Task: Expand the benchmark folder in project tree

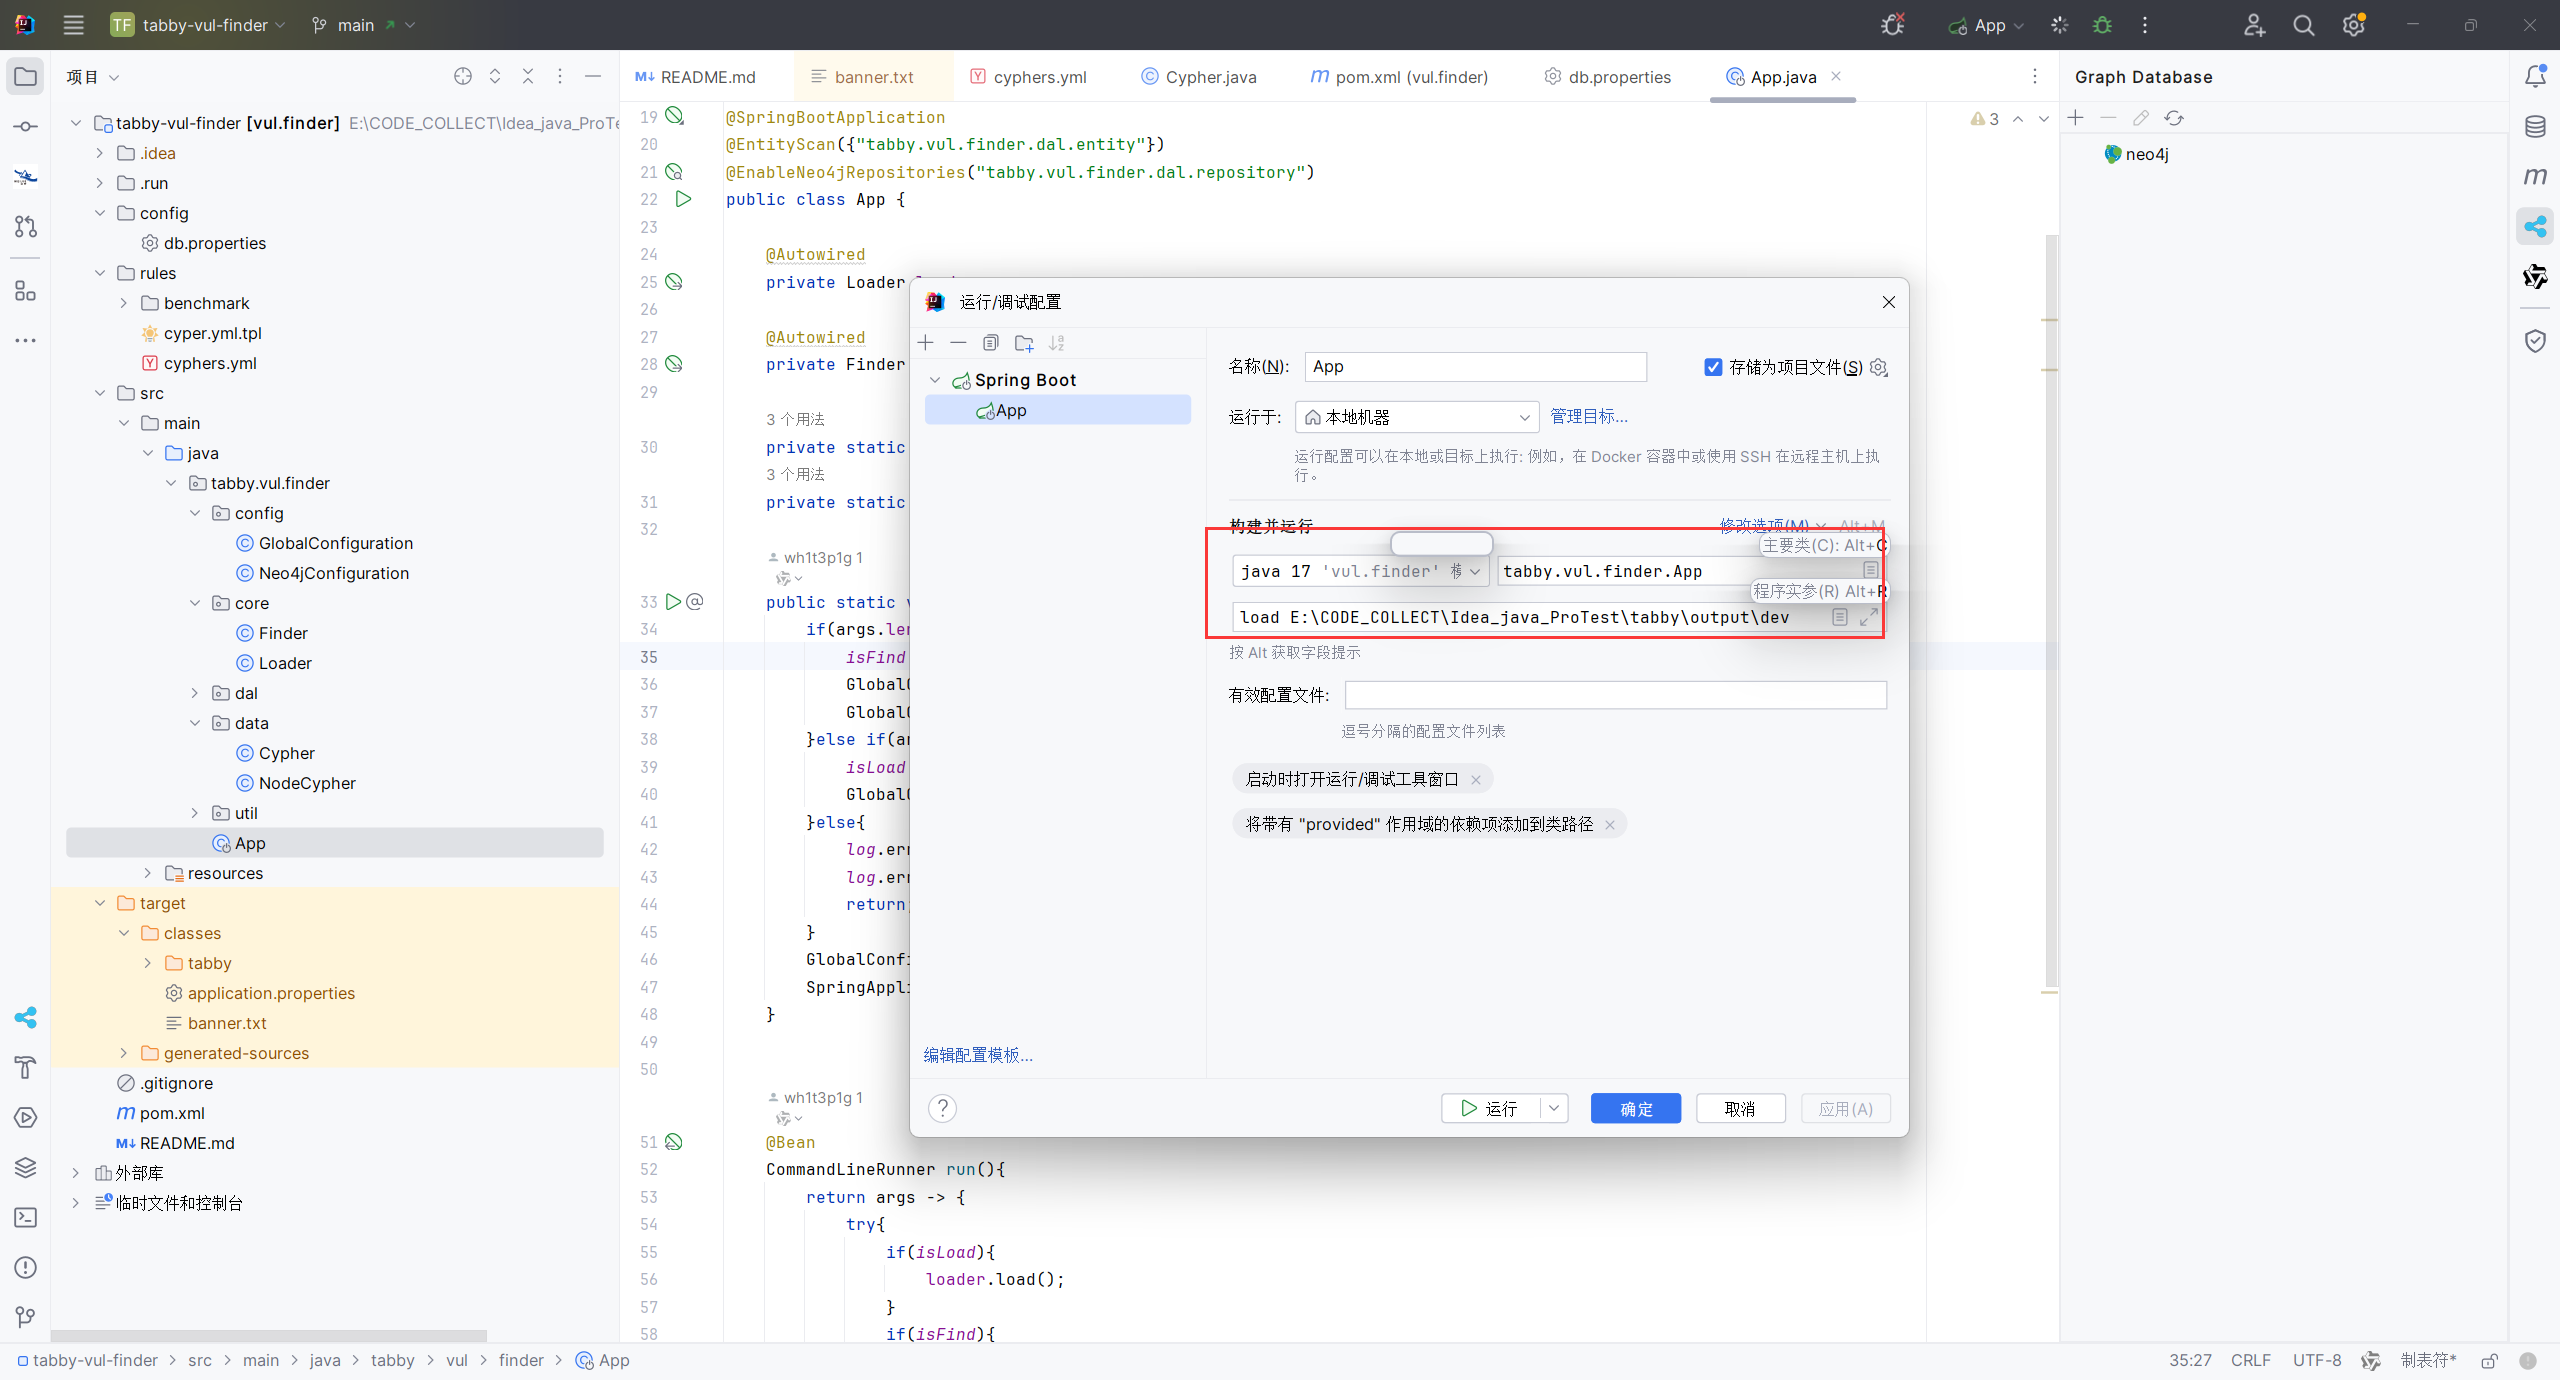Action: pos(123,303)
